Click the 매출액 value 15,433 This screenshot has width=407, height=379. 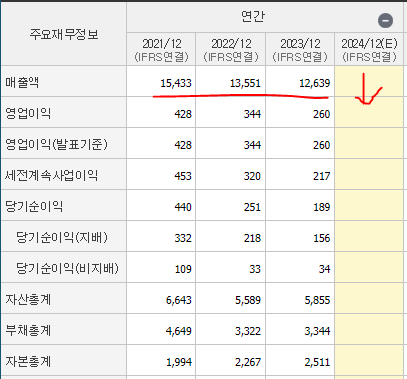176,83
